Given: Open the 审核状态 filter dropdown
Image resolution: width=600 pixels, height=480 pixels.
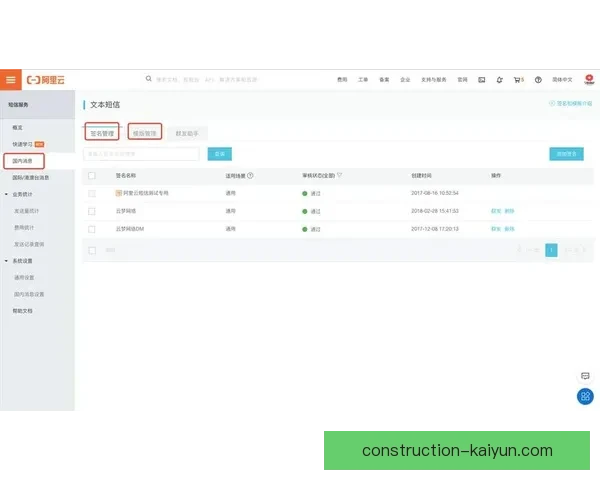Looking at the screenshot, I should pyautogui.click(x=339, y=175).
